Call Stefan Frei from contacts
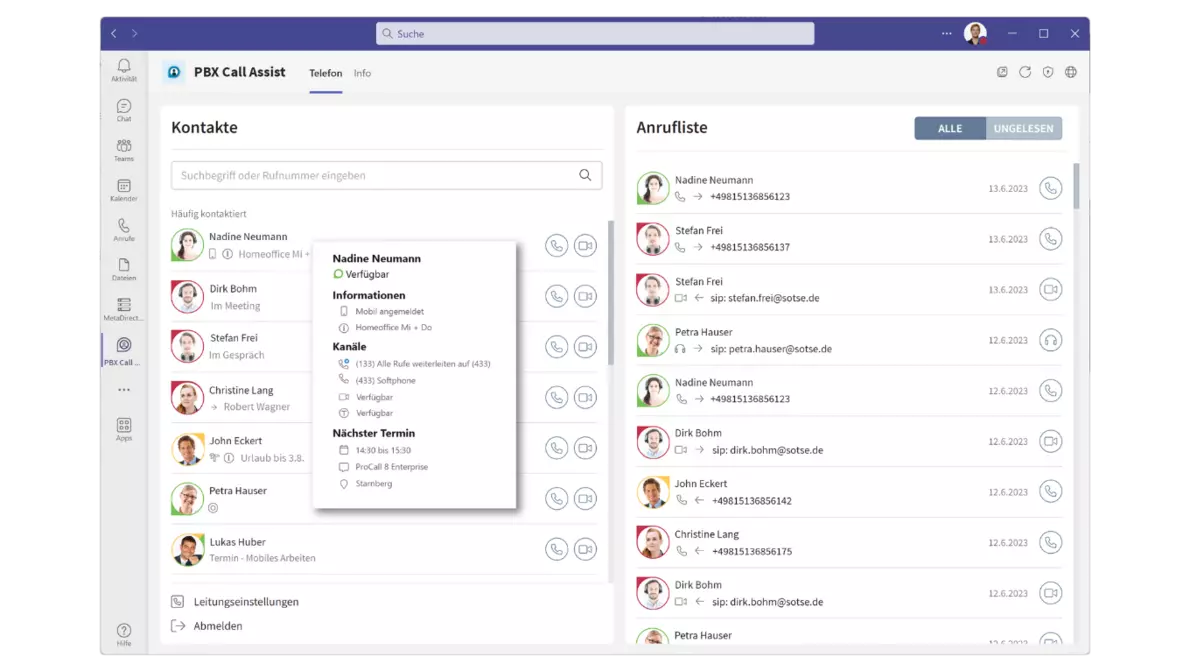The width and height of the screenshot is (1190, 671). tap(556, 347)
